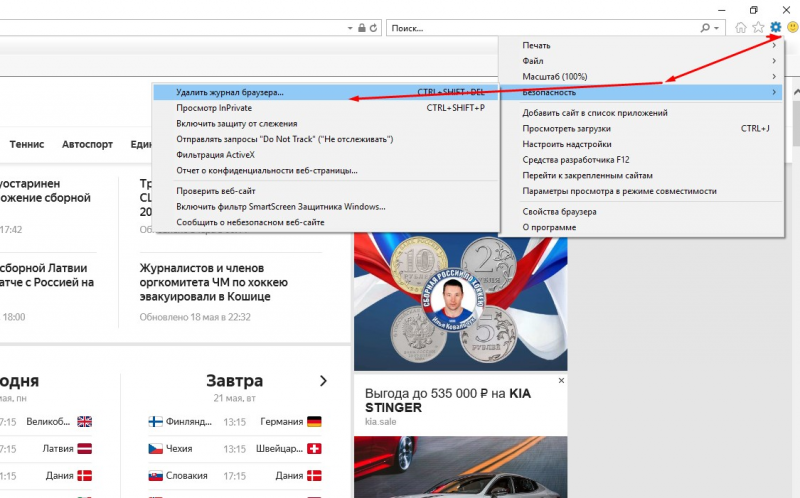Toggle Отправлять запросы Do Not Track
Image resolution: width=800 pixels, height=498 pixels.
click(326, 139)
